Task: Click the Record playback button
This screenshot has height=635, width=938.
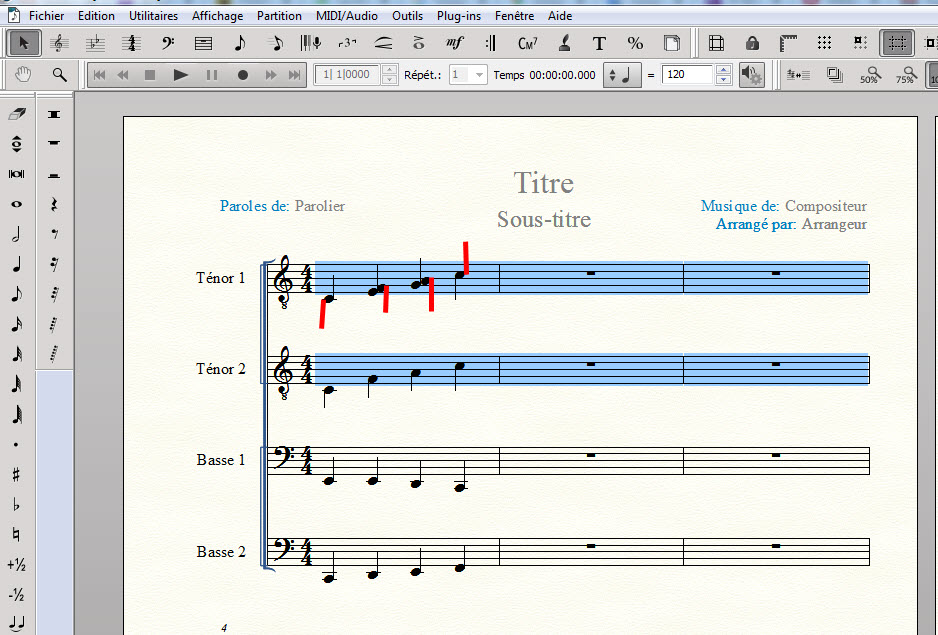Action: tap(242, 75)
